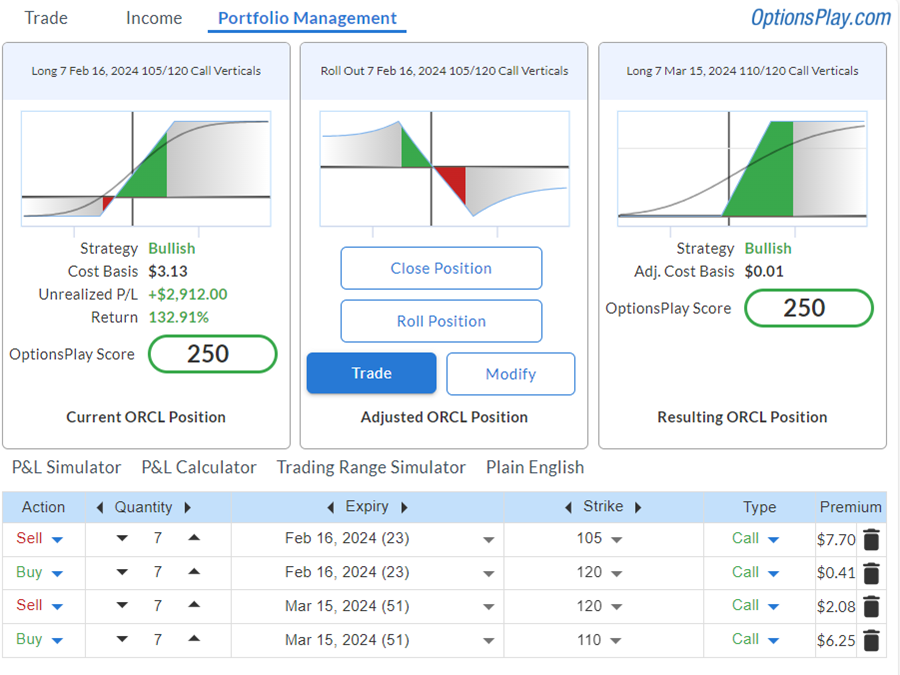Increase quantity on the Sell 105 Call row
Screen dimensions: 900x675
pyautogui.click(x=194, y=538)
